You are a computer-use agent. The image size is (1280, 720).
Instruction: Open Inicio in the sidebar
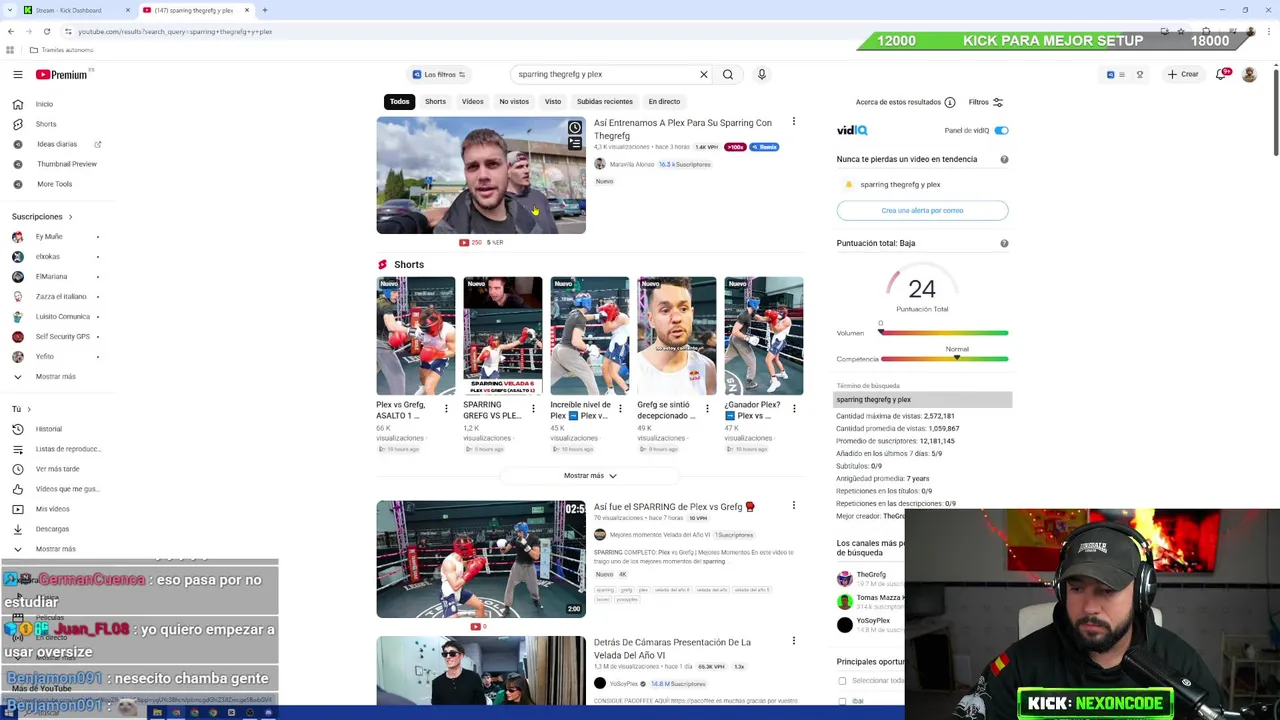44,104
